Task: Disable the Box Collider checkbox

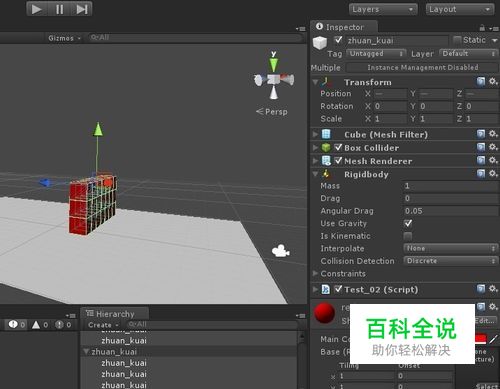Action: pos(338,147)
